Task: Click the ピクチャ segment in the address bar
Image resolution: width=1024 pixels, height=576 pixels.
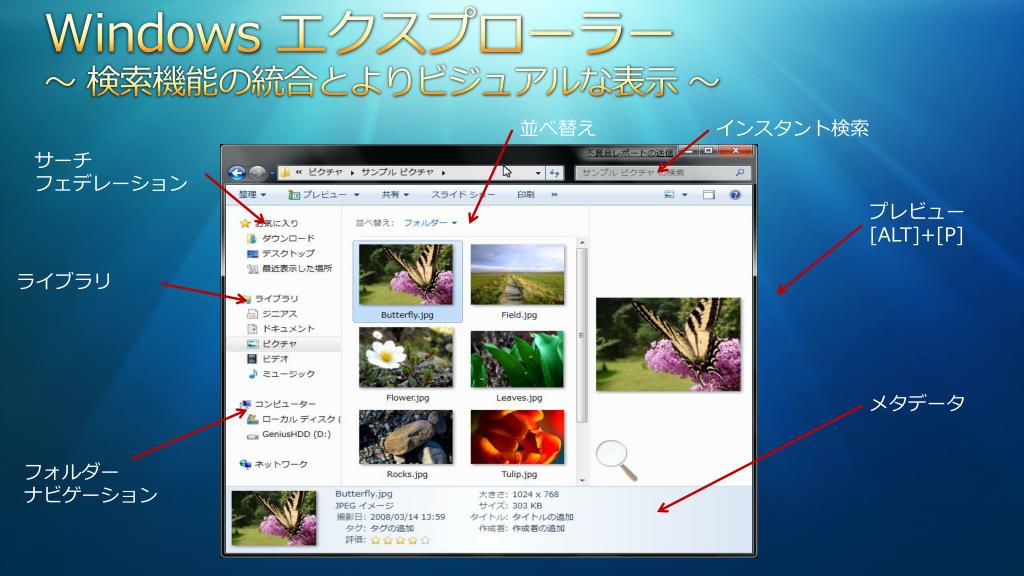Action: coord(325,172)
